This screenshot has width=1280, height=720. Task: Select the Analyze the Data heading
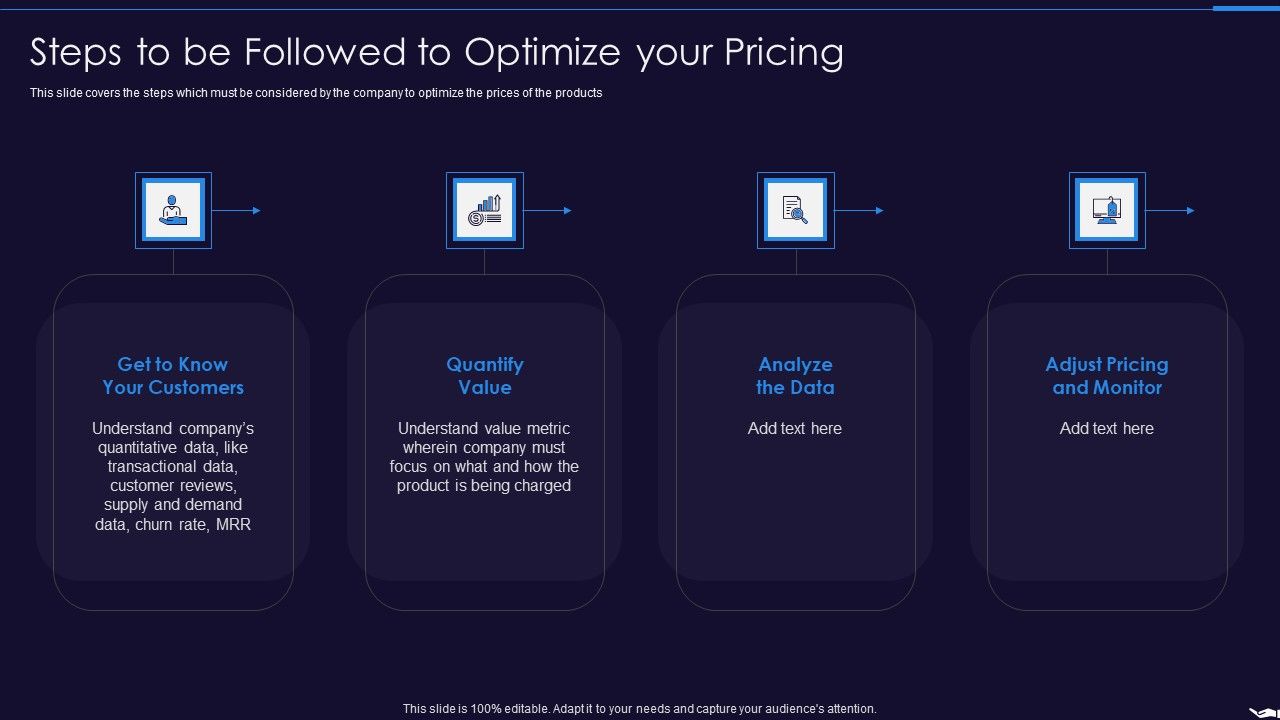[796, 376]
